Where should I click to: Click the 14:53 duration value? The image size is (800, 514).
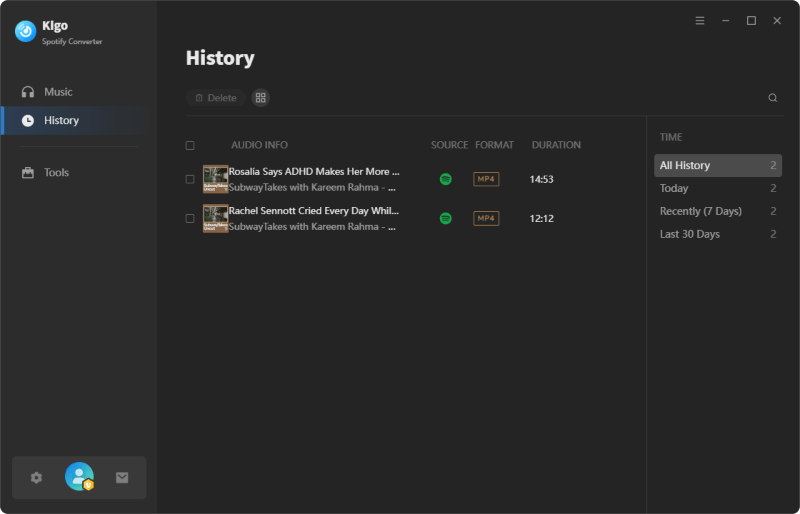click(541, 179)
